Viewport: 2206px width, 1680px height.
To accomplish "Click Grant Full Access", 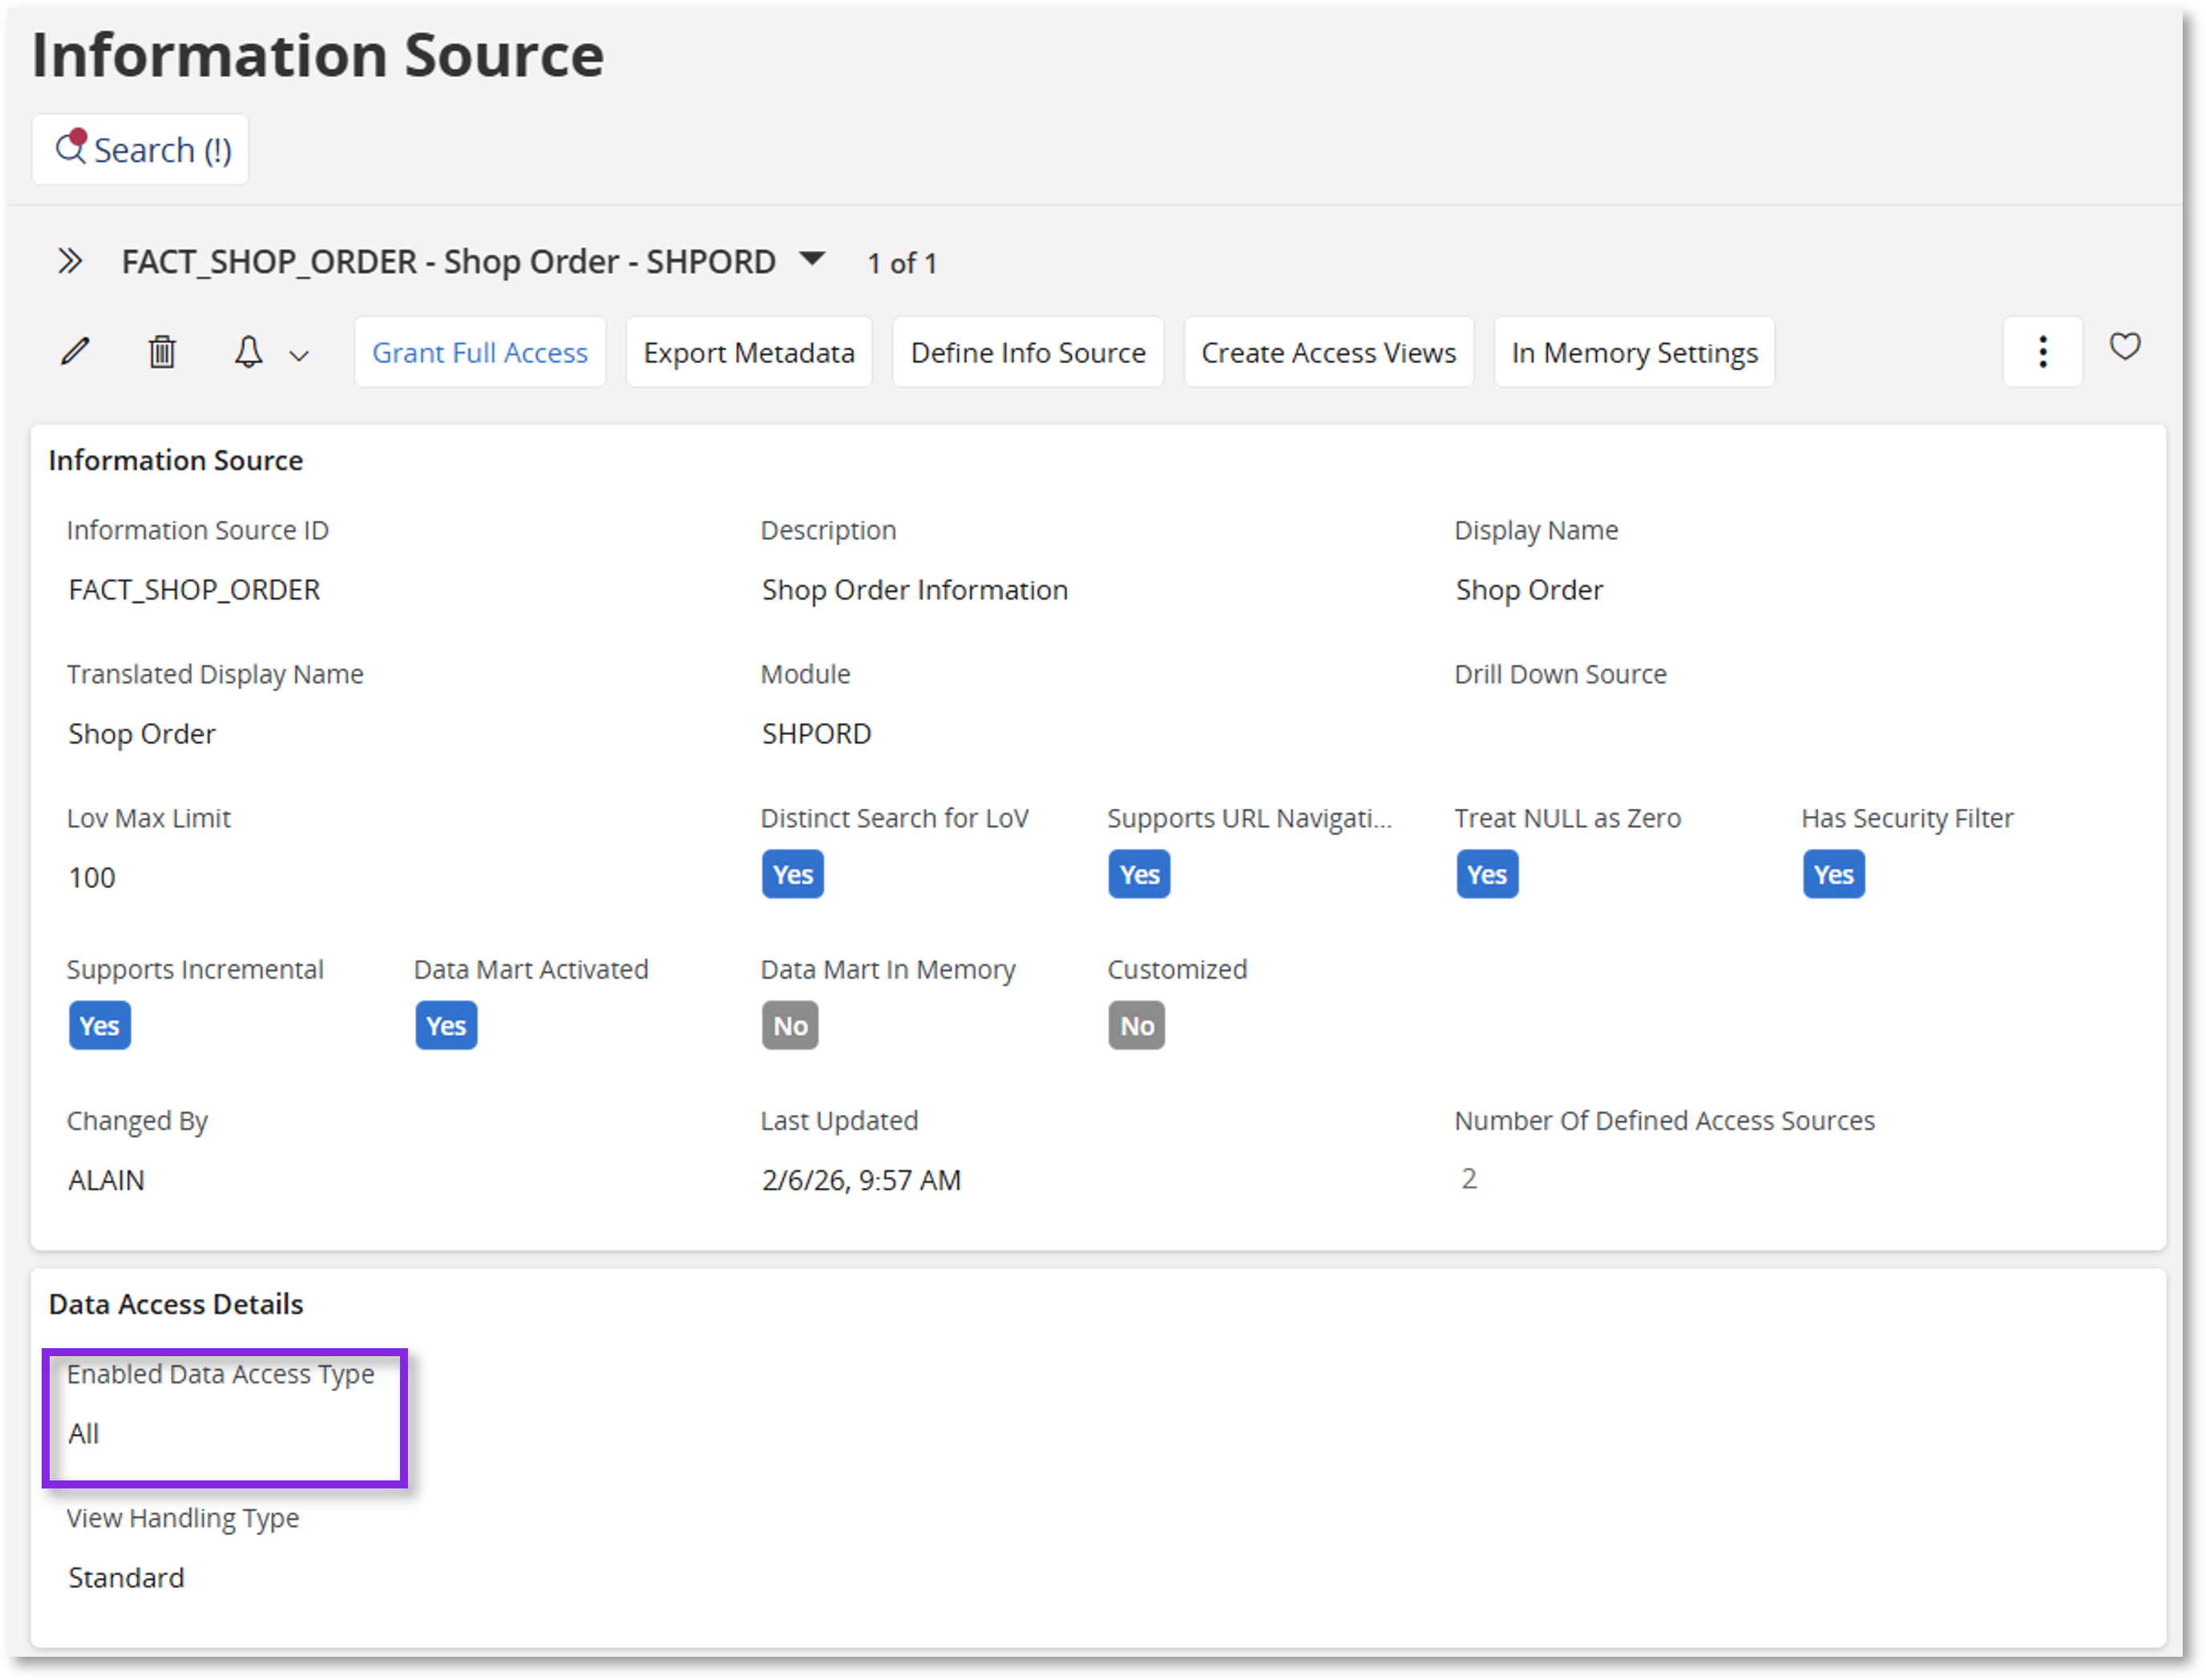I will coord(480,353).
